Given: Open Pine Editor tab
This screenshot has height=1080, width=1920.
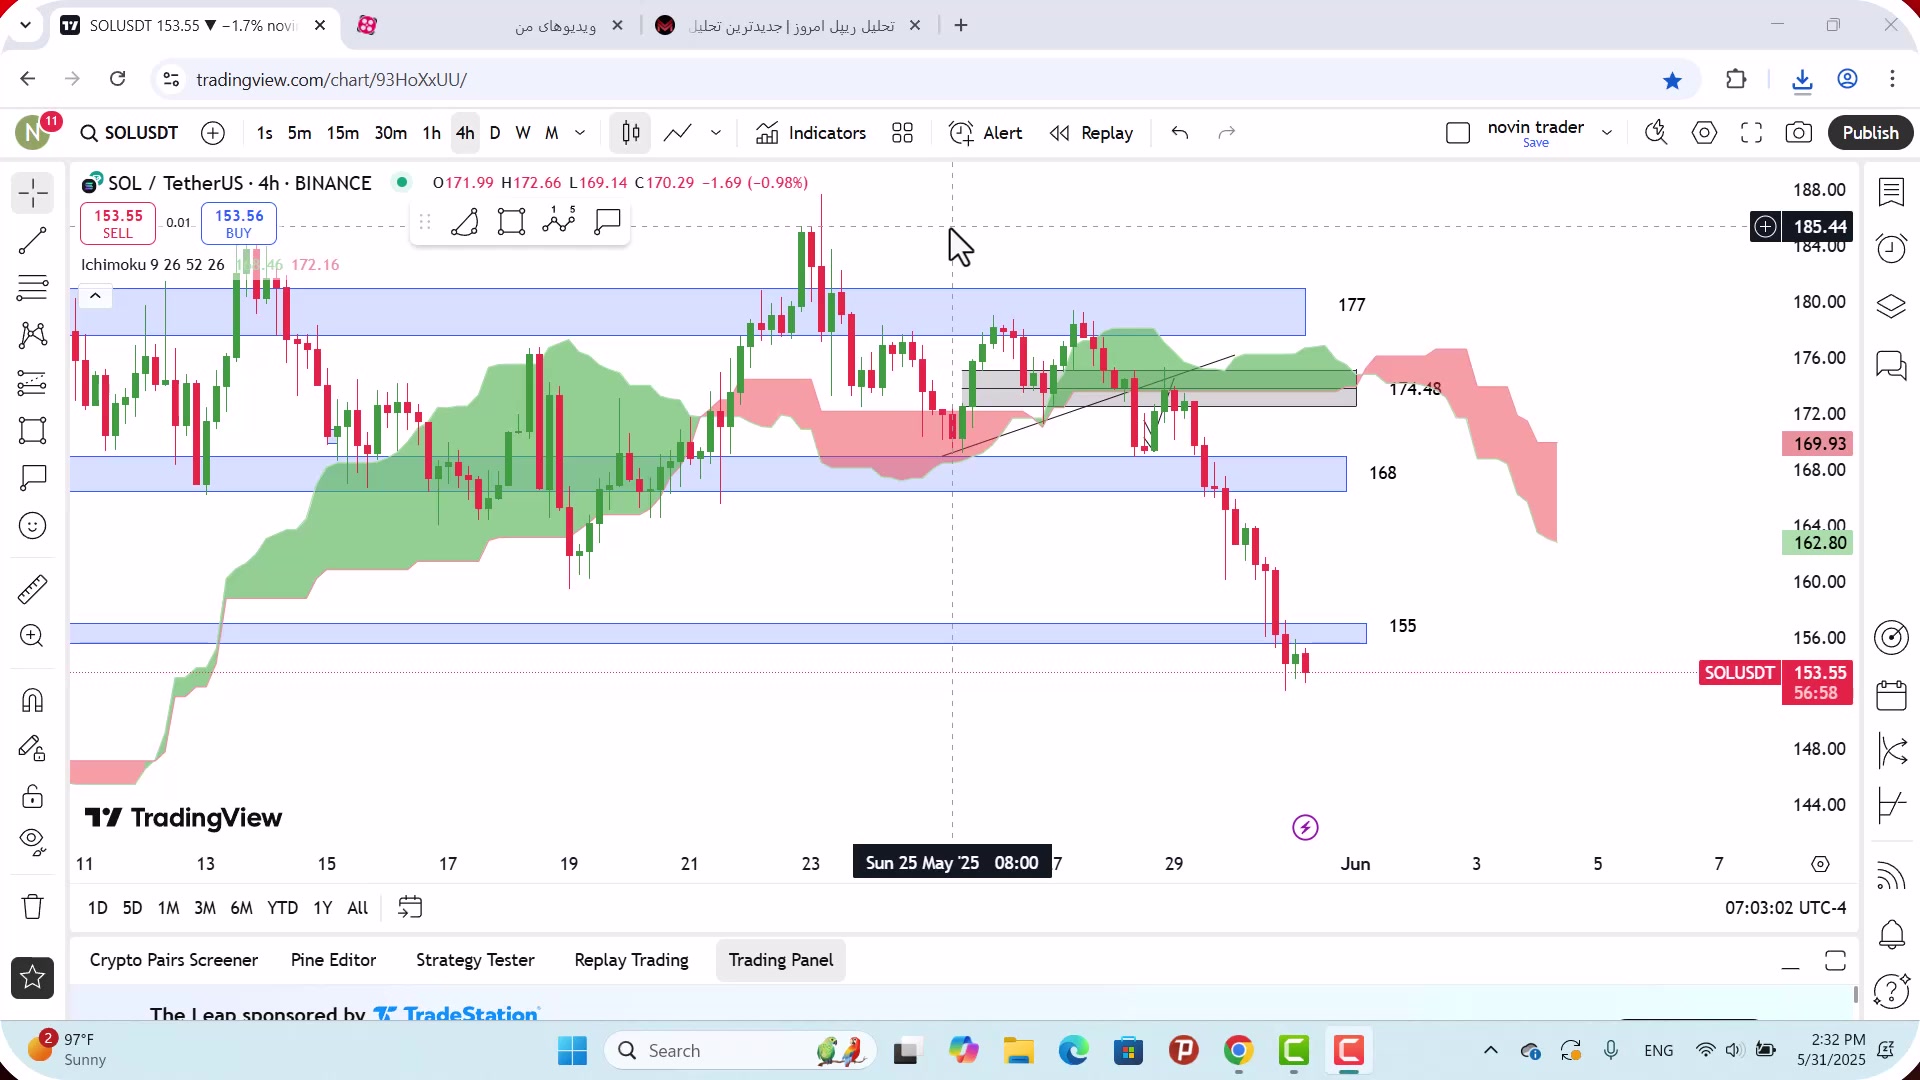Looking at the screenshot, I should 333,960.
